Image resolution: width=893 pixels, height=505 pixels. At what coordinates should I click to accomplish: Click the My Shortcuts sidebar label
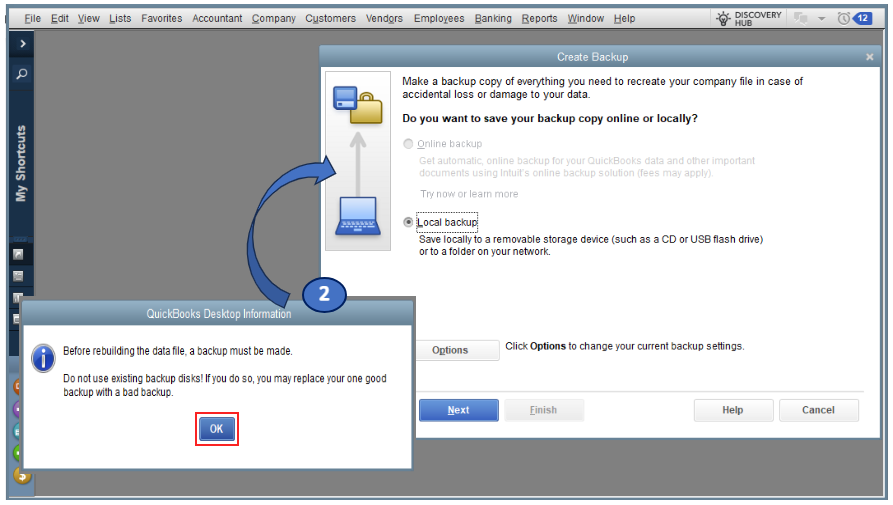point(21,163)
